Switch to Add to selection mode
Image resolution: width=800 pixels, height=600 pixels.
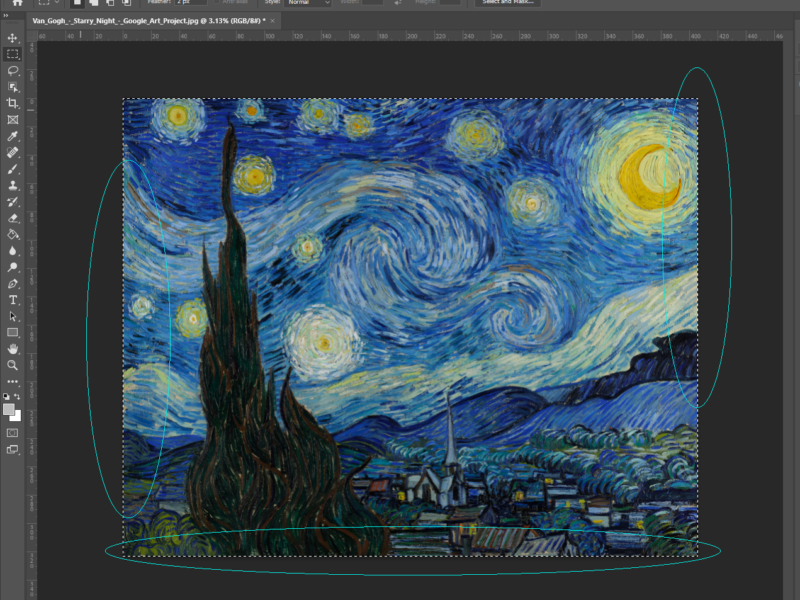point(93,3)
